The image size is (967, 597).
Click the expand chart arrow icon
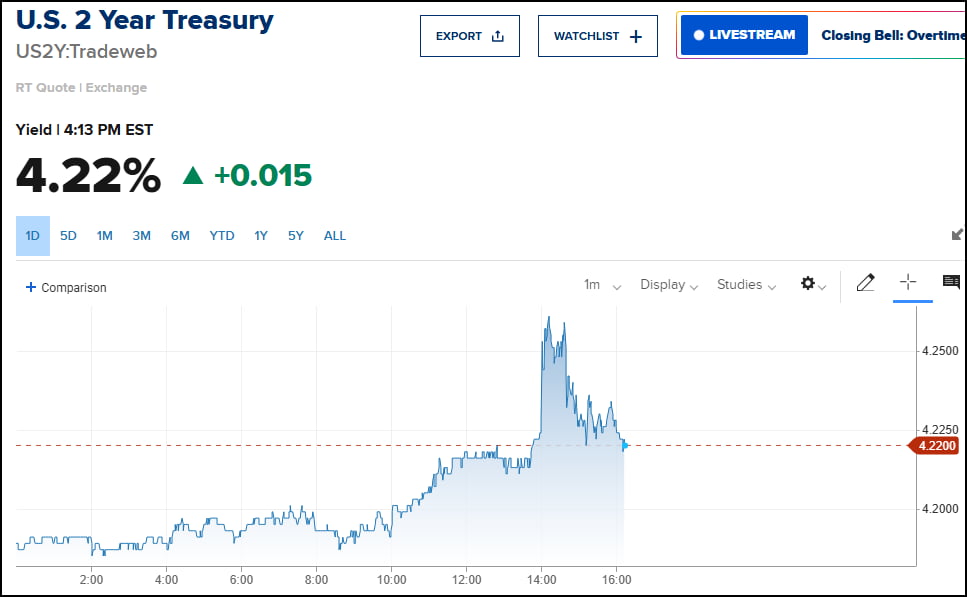pos(957,234)
